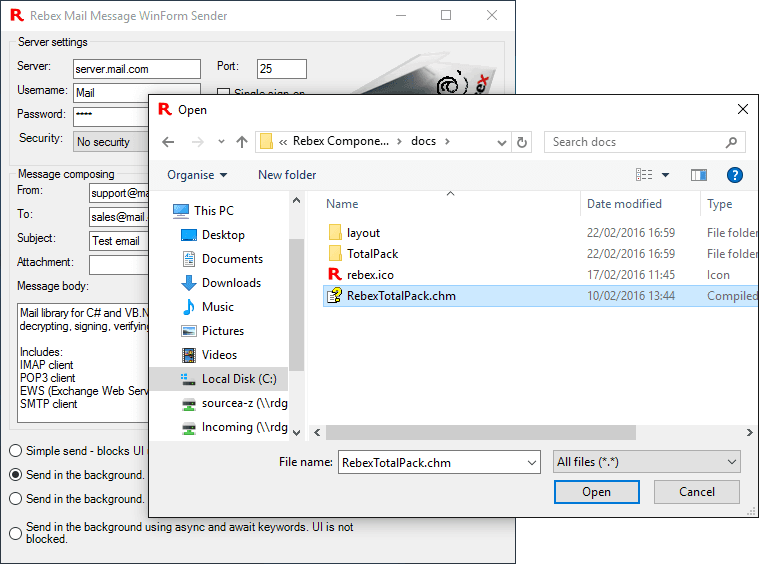Select the layout folder name

tap(364, 233)
